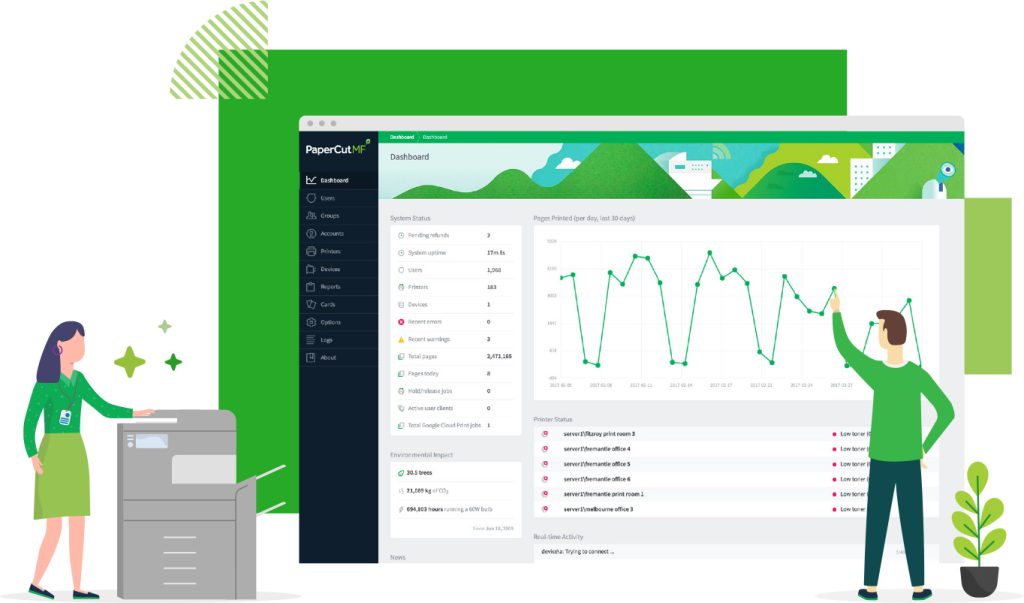Select the Accounts icon in left navigation

click(311, 234)
